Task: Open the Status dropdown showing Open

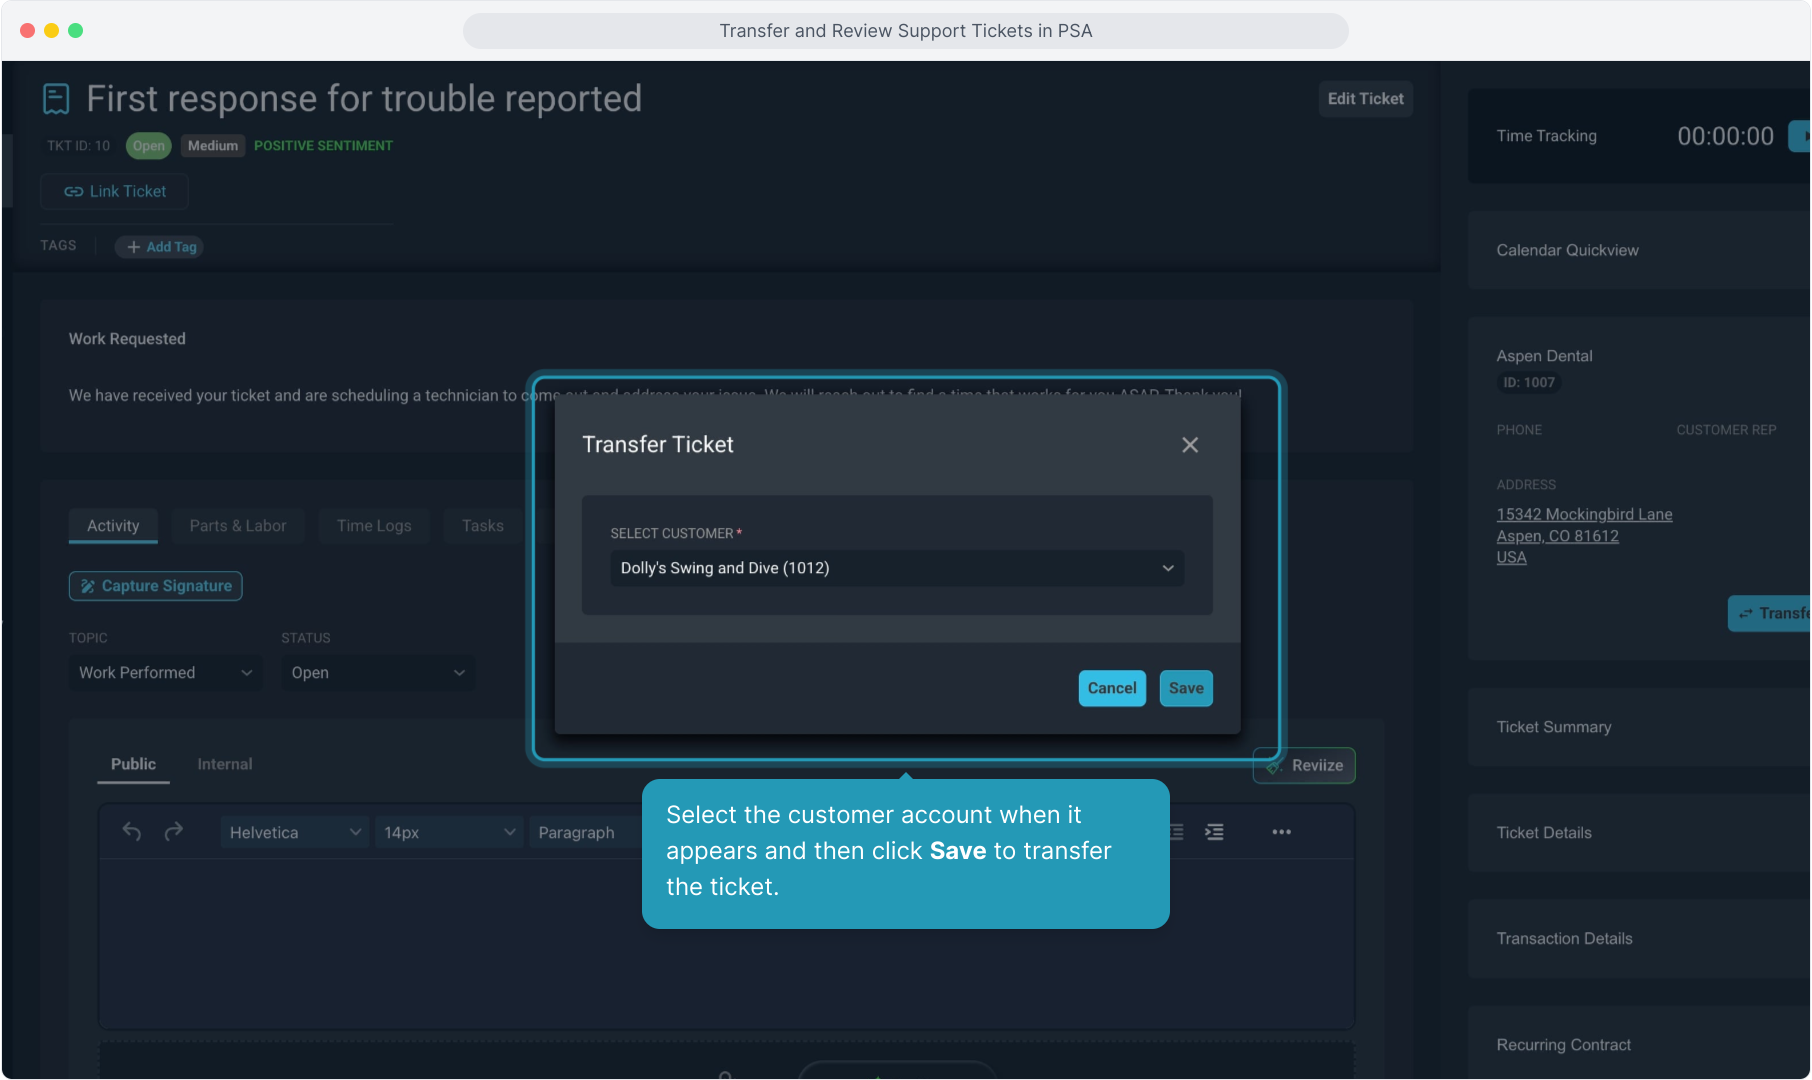Action: coord(377,673)
